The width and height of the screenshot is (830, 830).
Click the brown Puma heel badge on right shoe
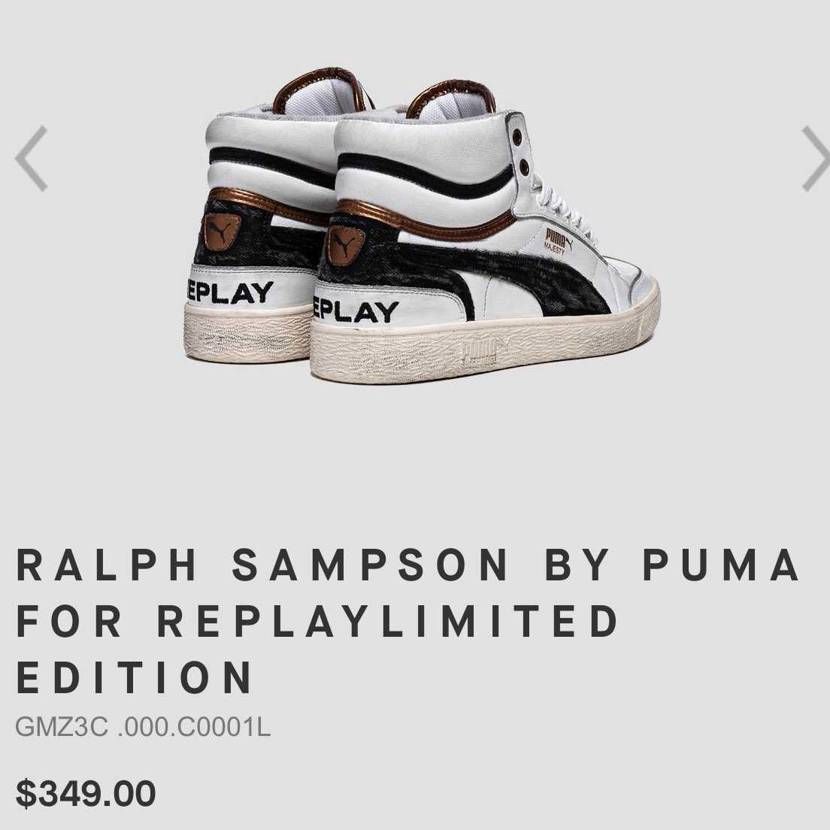tap(346, 245)
